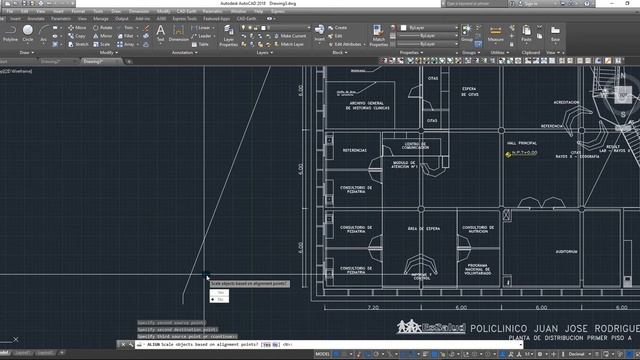Expand the Draw panel
This screenshot has height=360, width=640.
[x=27, y=52]
